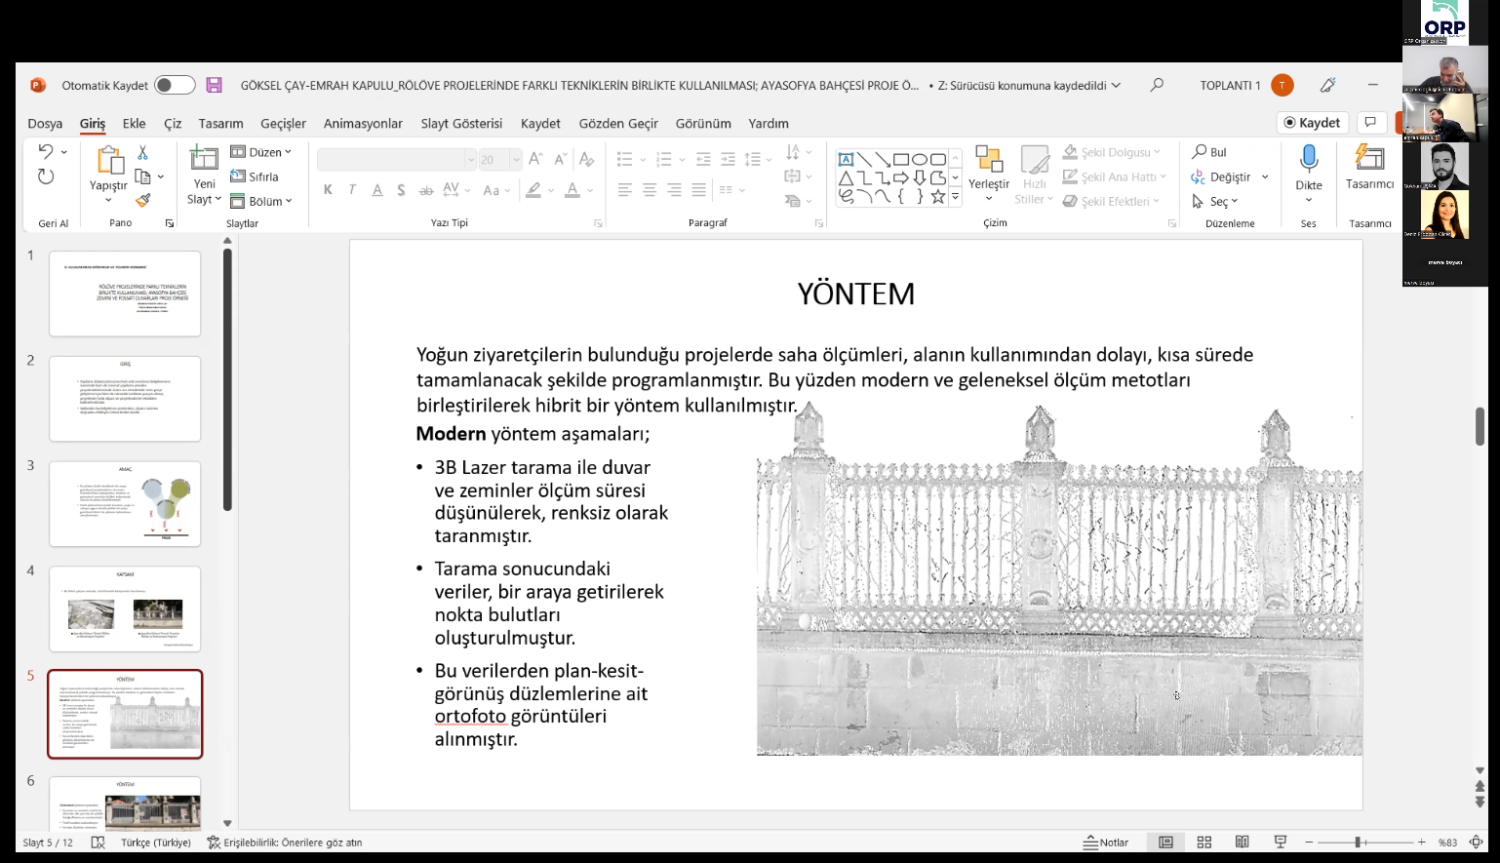Open the Seç select dropdown
1500x863 pixels.
[x=1215, y=201]
